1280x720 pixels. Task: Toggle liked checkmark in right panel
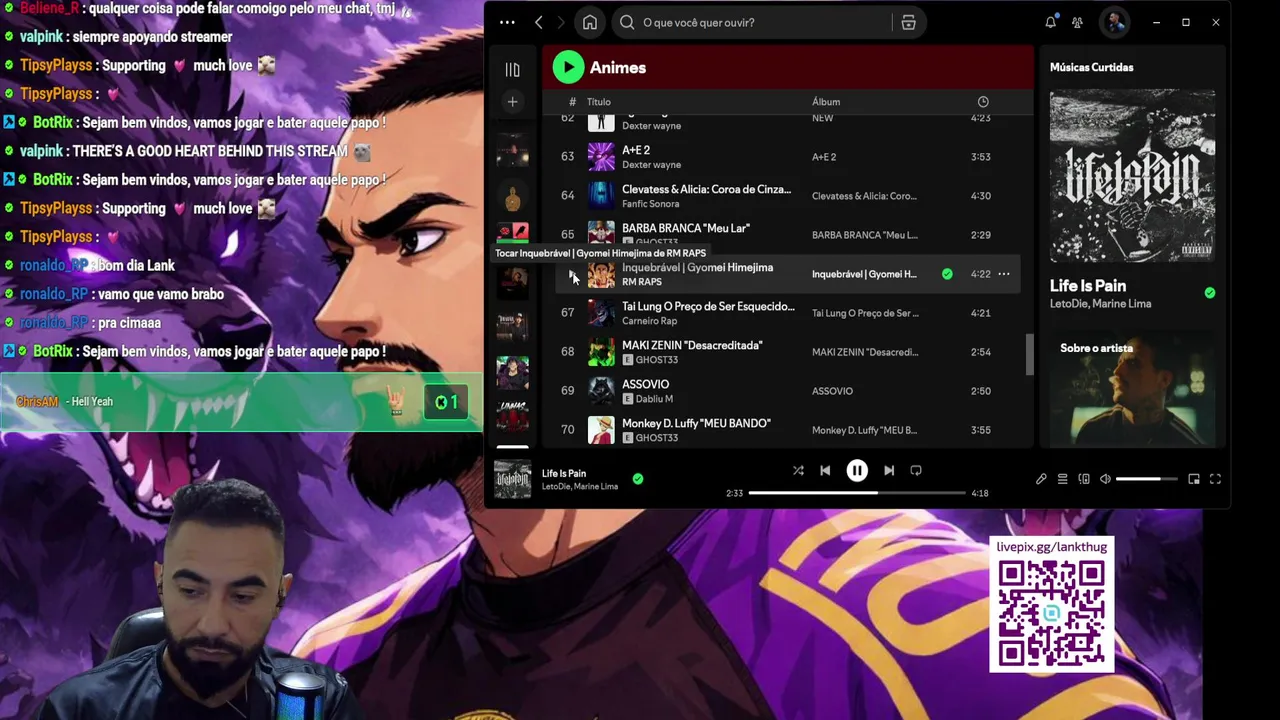coord(1210,293)
